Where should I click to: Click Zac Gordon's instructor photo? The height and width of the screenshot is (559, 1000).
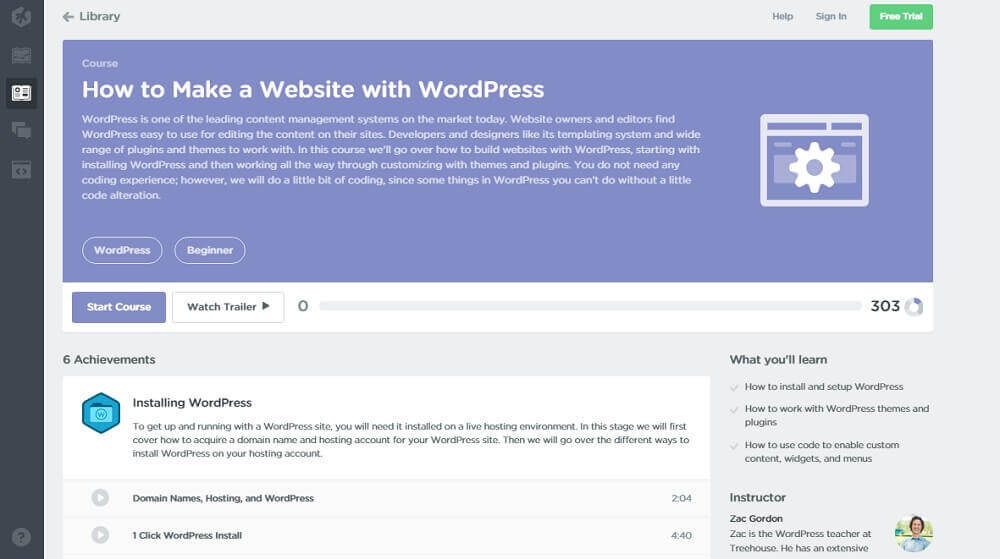coord(914,533)
